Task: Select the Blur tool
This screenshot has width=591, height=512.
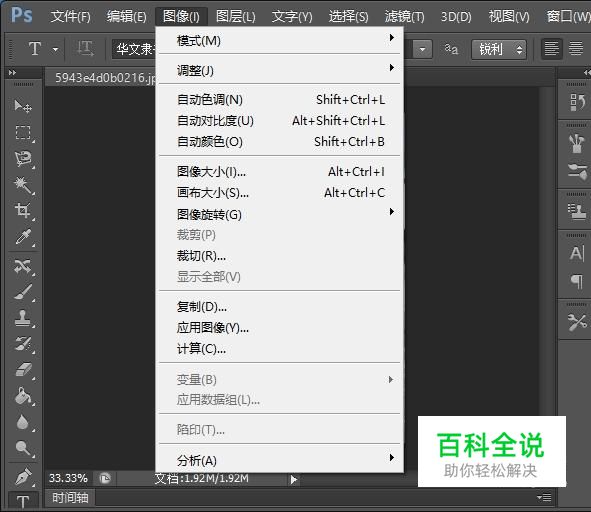Action: click(23, 422)
